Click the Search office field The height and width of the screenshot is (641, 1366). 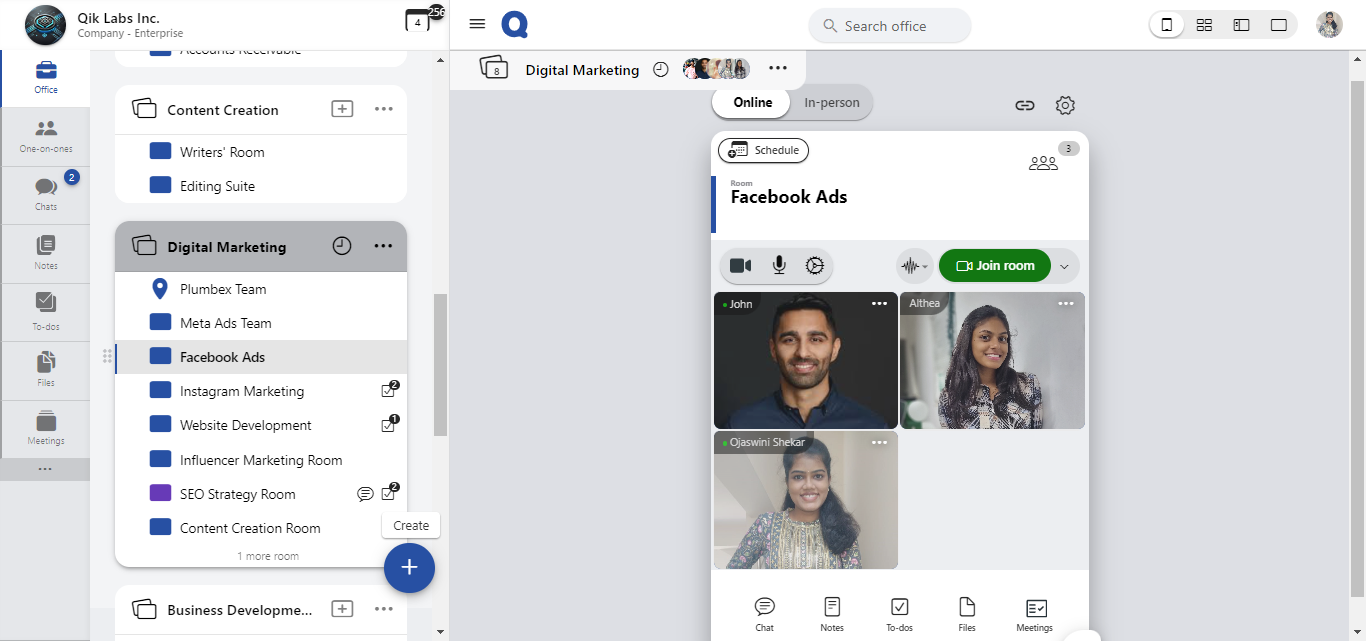pyautogui.click(x=889, y=26)
